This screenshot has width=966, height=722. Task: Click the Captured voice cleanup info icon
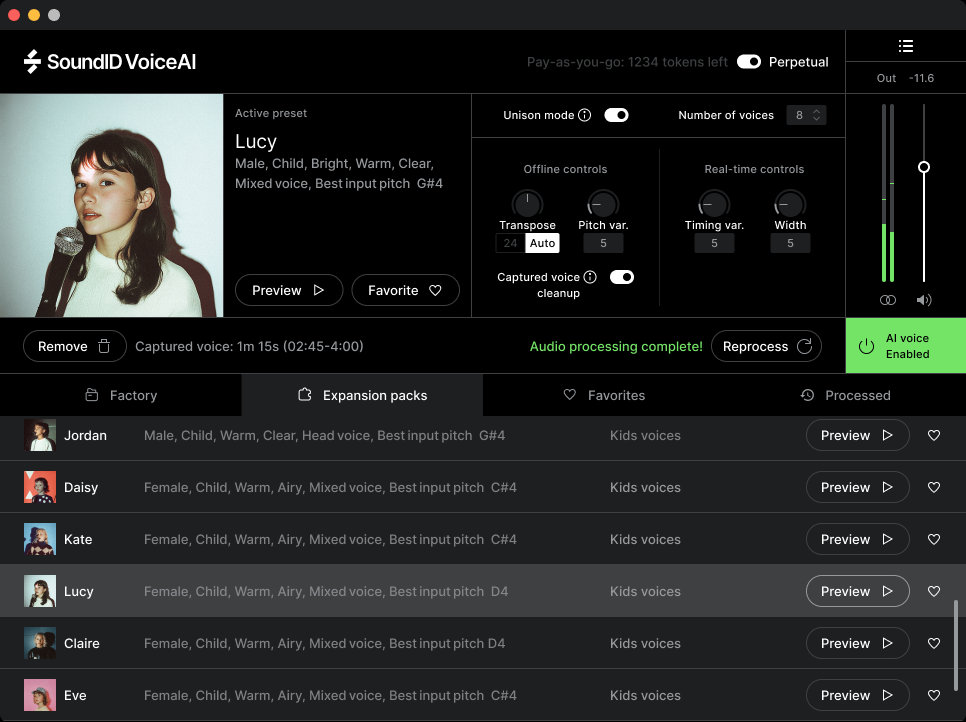[589, 277]
